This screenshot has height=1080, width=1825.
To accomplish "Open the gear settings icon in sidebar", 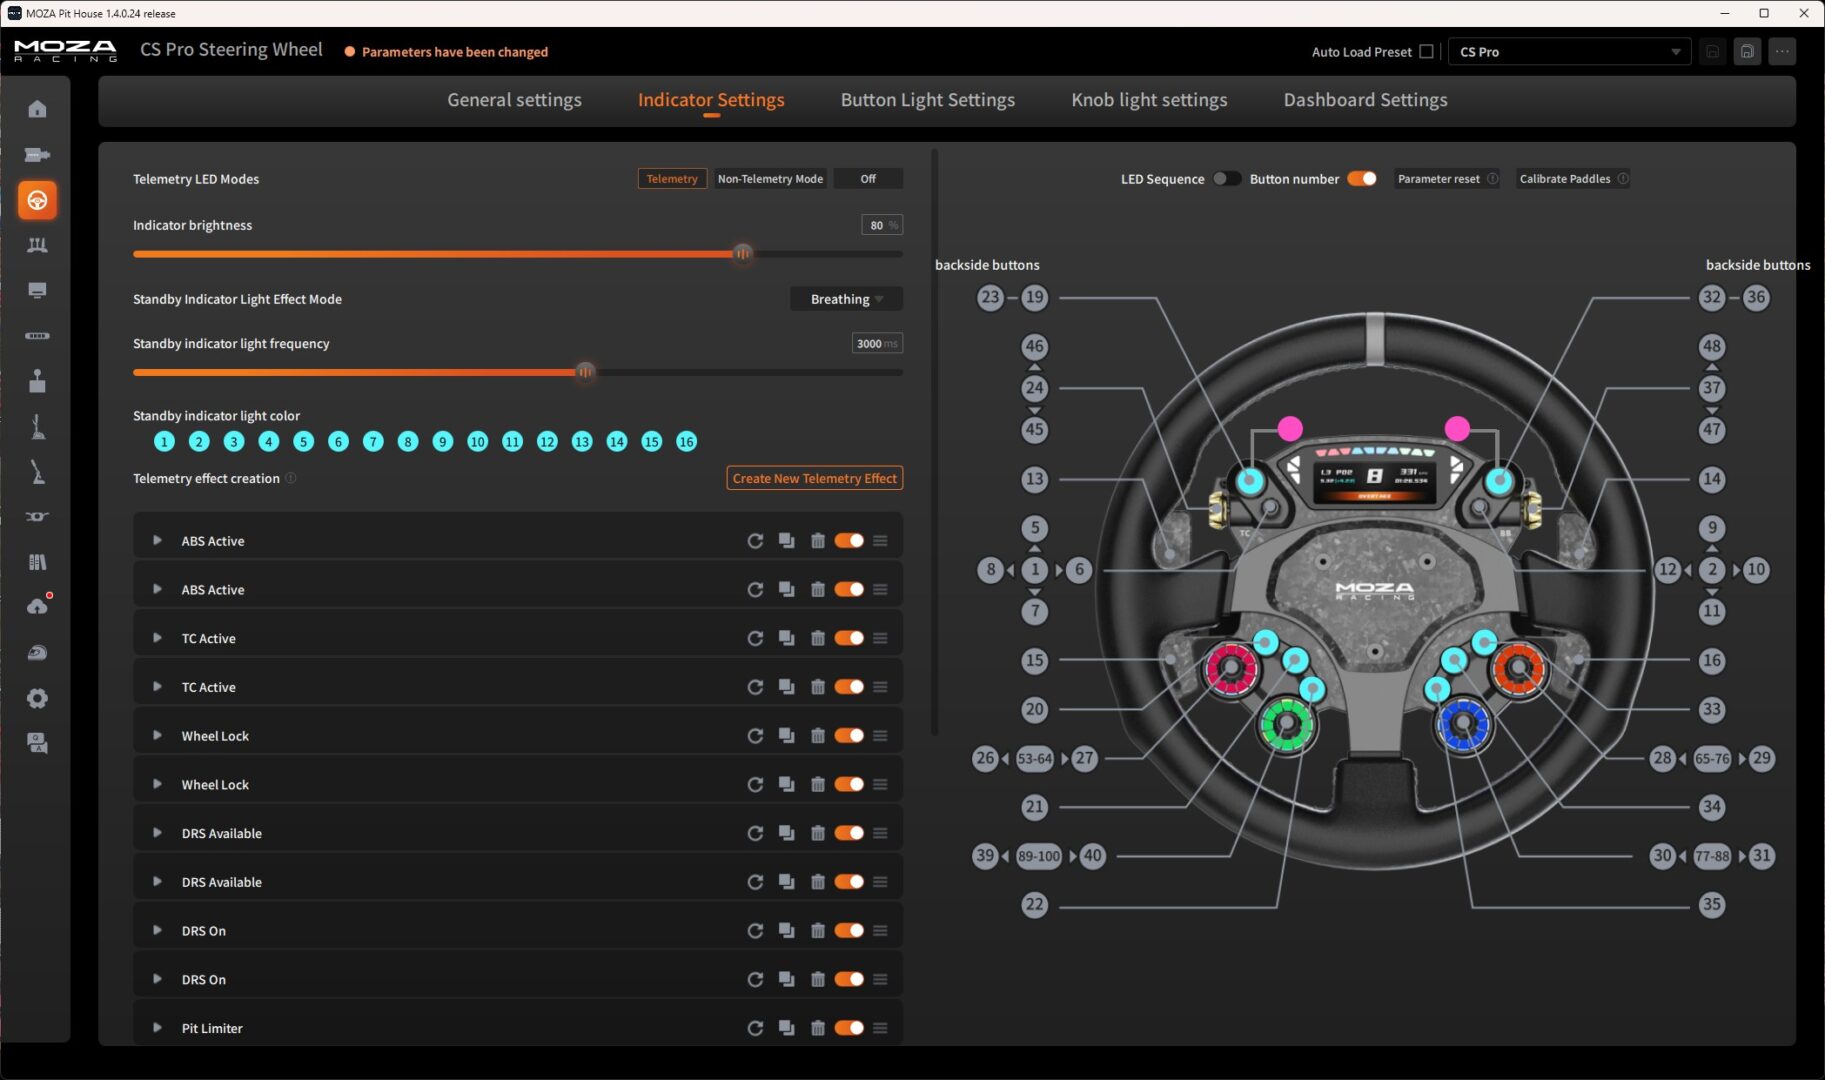I will (37, 698).
